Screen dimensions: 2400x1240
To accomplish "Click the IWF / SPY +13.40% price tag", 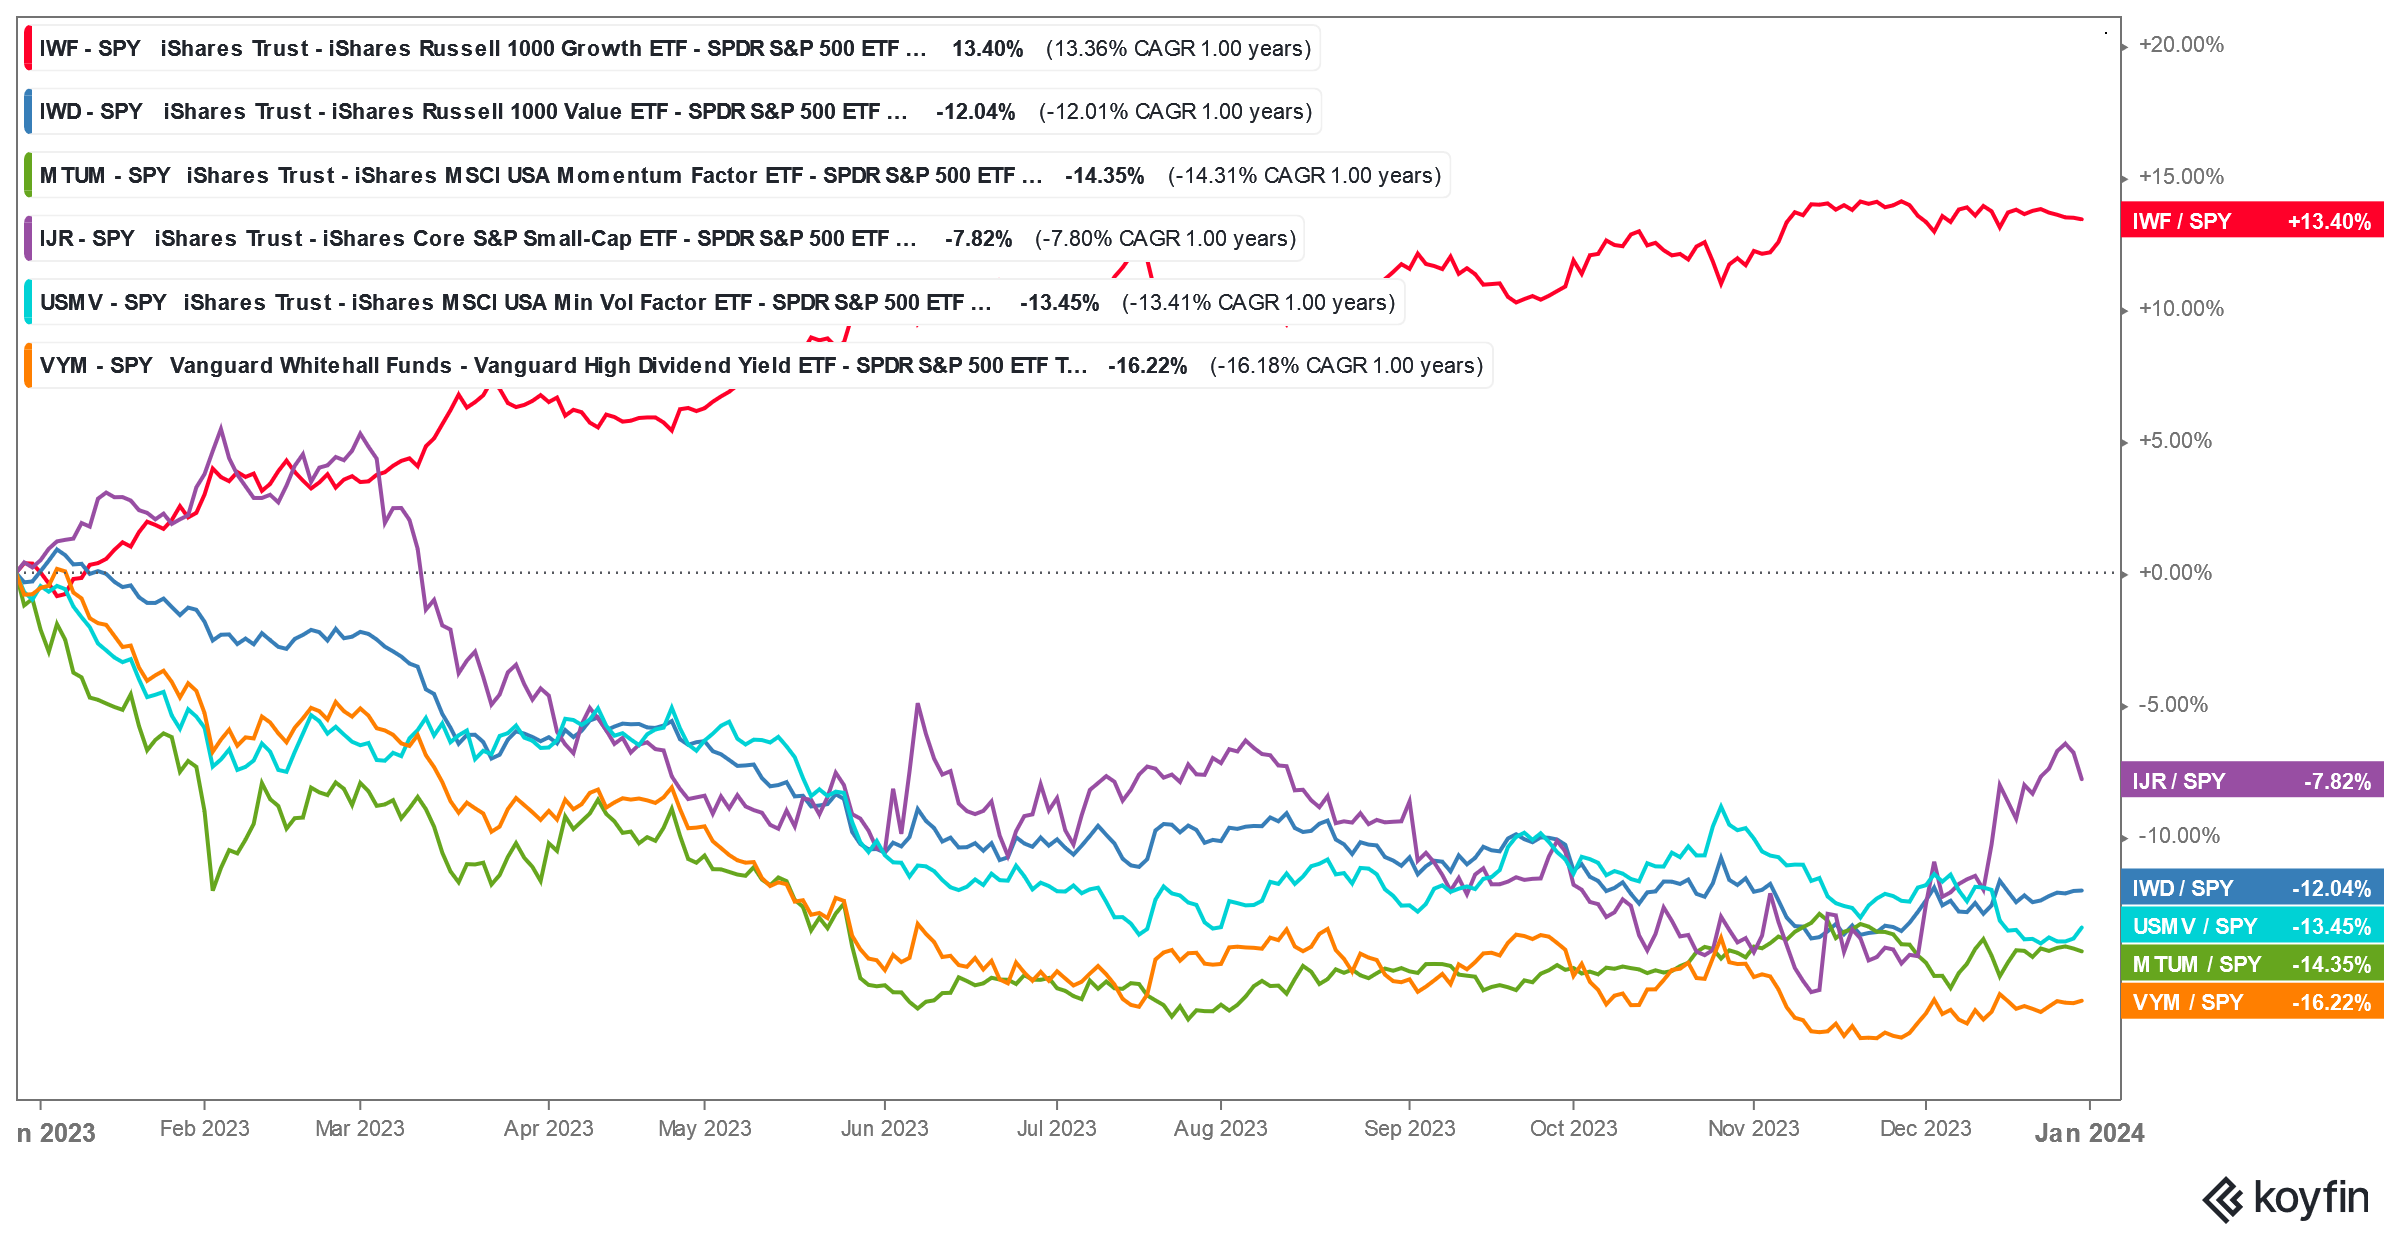I will click(x=2250, y=222).
